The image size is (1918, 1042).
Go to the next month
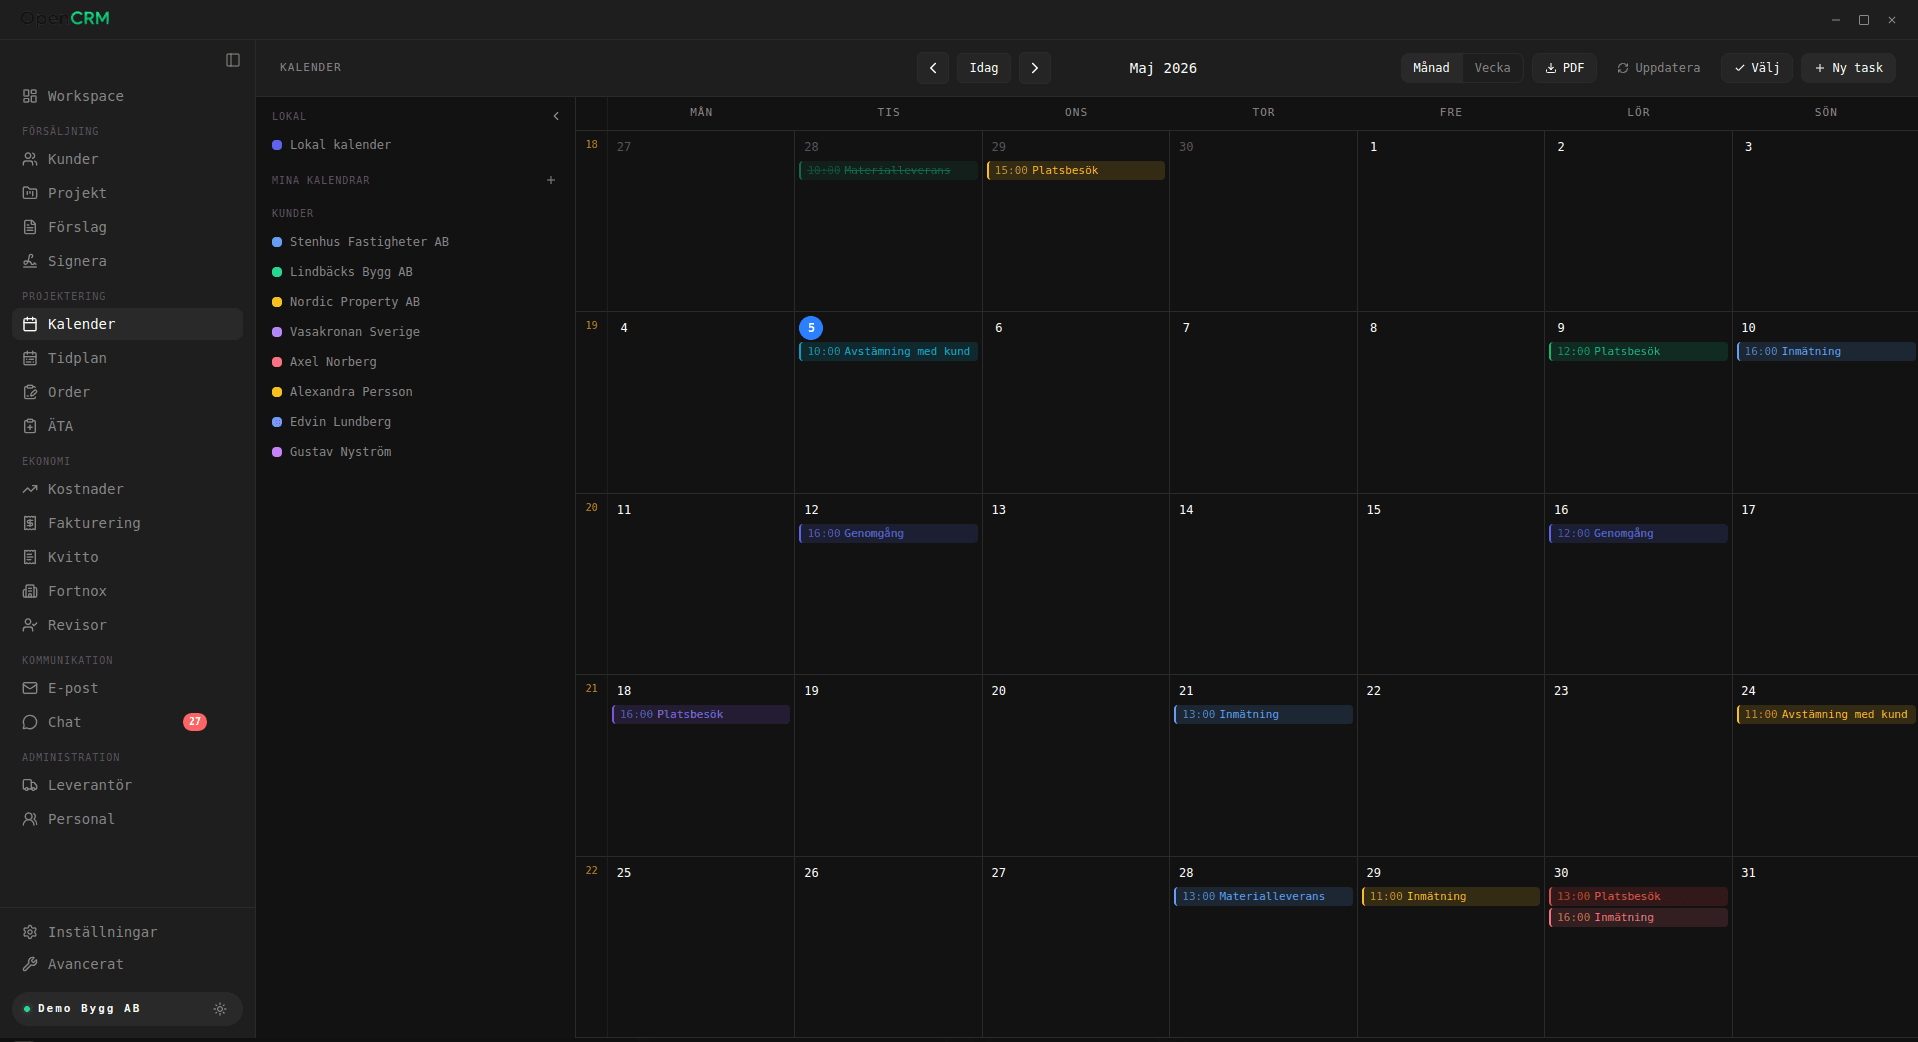[x=1035, y=68]
